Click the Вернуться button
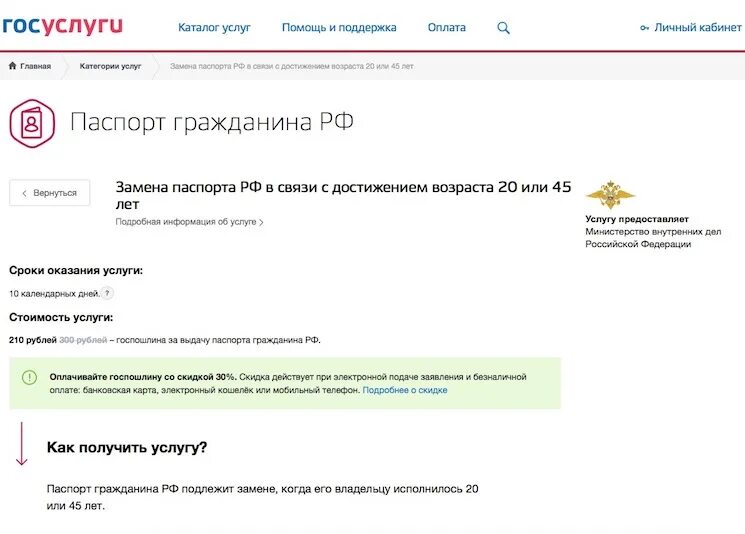Screen dimensions: 745x534 (x=49, y=193)
